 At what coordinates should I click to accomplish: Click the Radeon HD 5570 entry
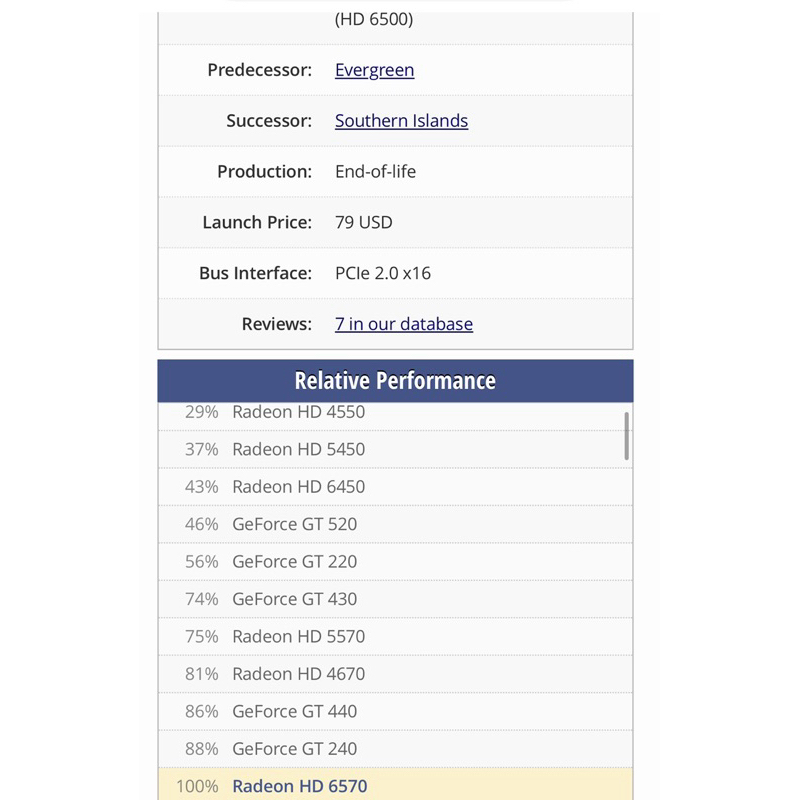coord(298,637)
